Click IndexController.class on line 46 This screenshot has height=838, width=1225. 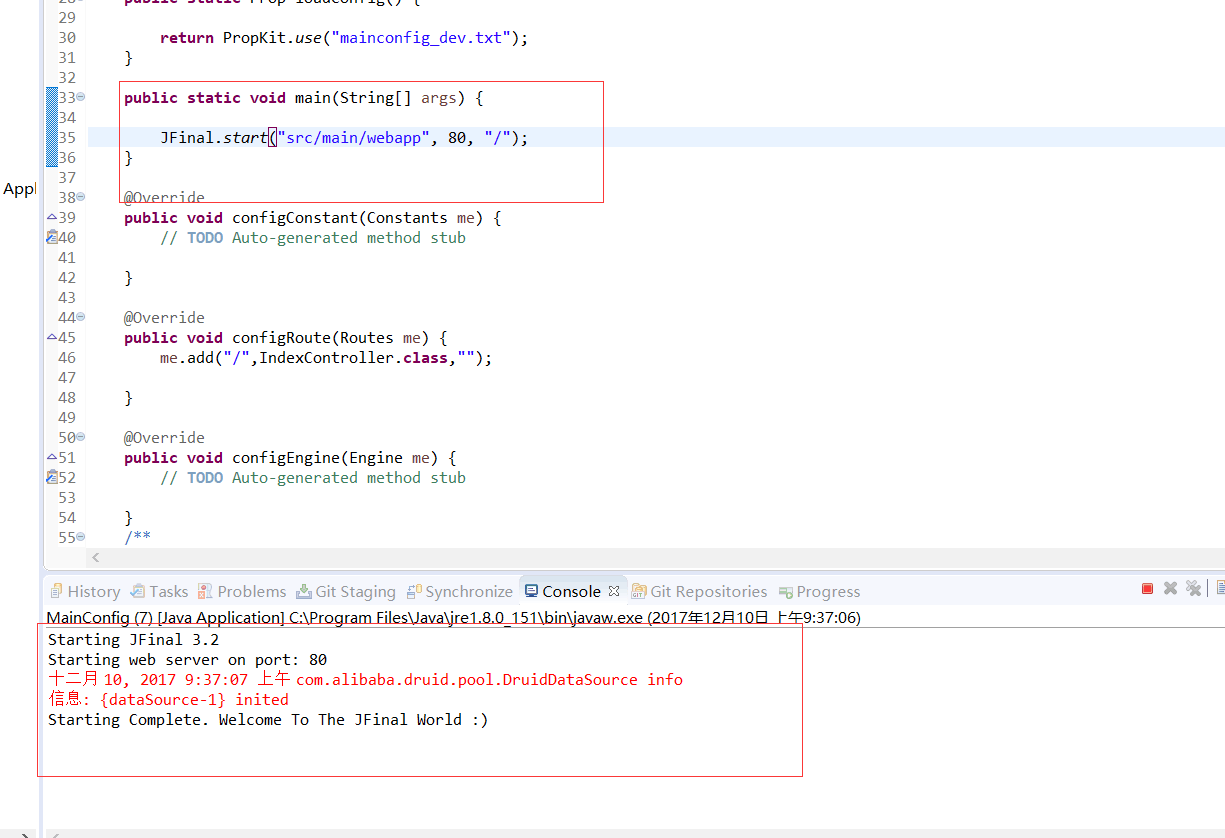354,357
